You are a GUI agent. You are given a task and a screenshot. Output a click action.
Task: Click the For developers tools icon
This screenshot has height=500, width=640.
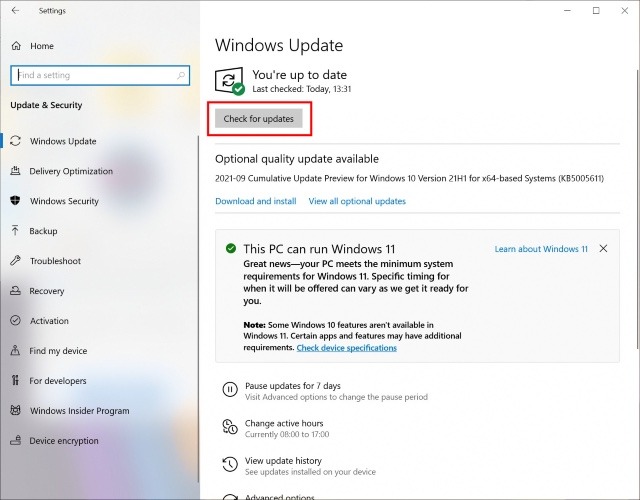click(15, 380)
